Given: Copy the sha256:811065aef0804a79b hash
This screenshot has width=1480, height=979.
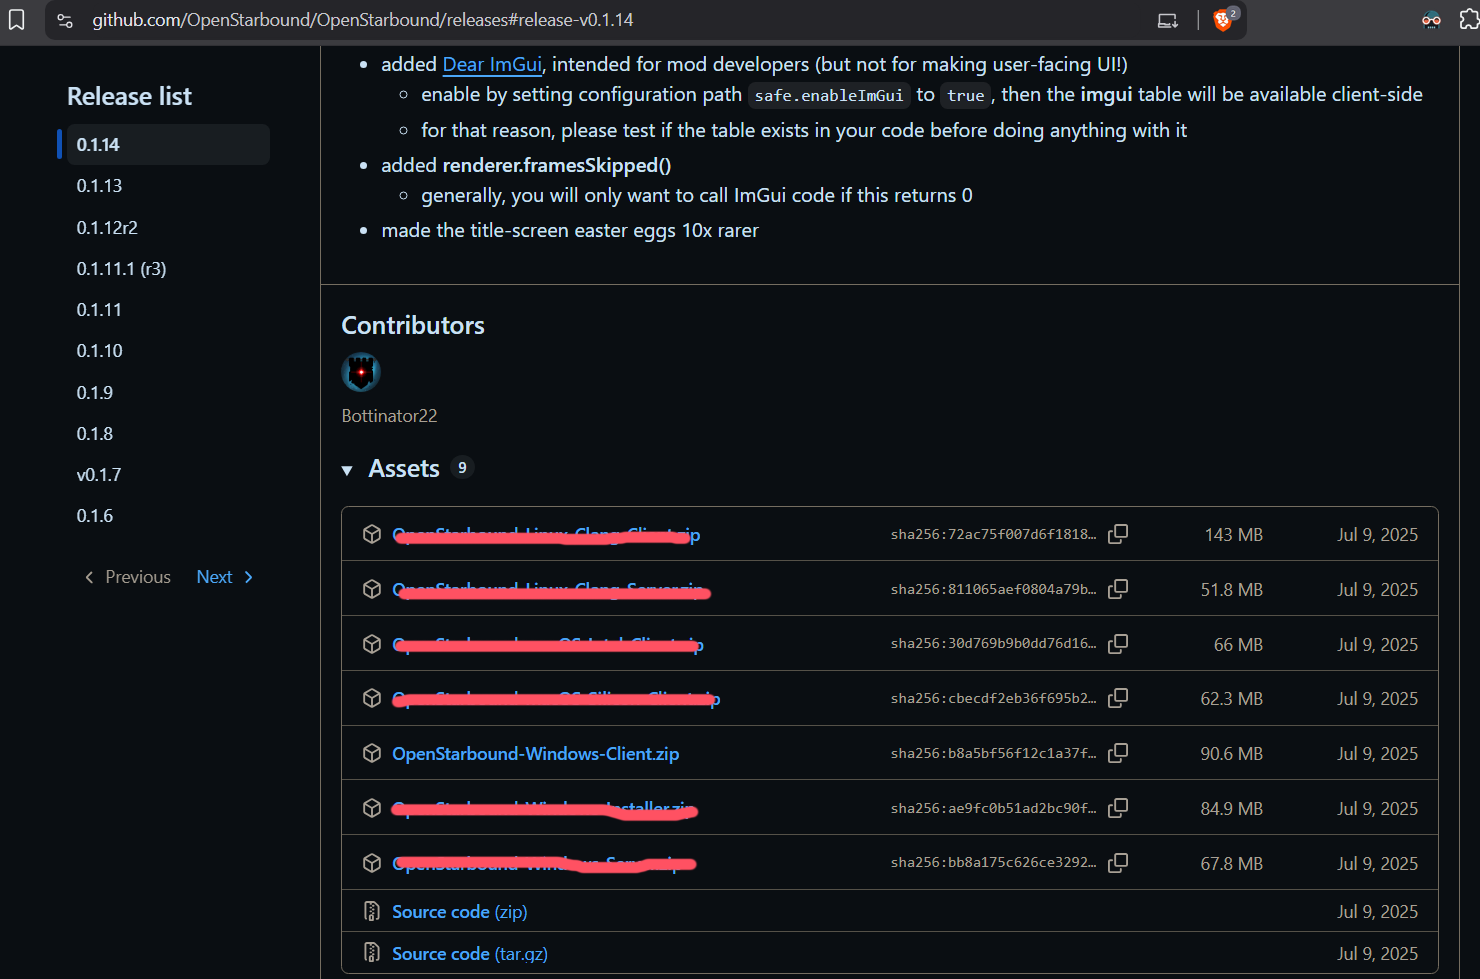Looking at the screenshot, I should pos(1118,589).
